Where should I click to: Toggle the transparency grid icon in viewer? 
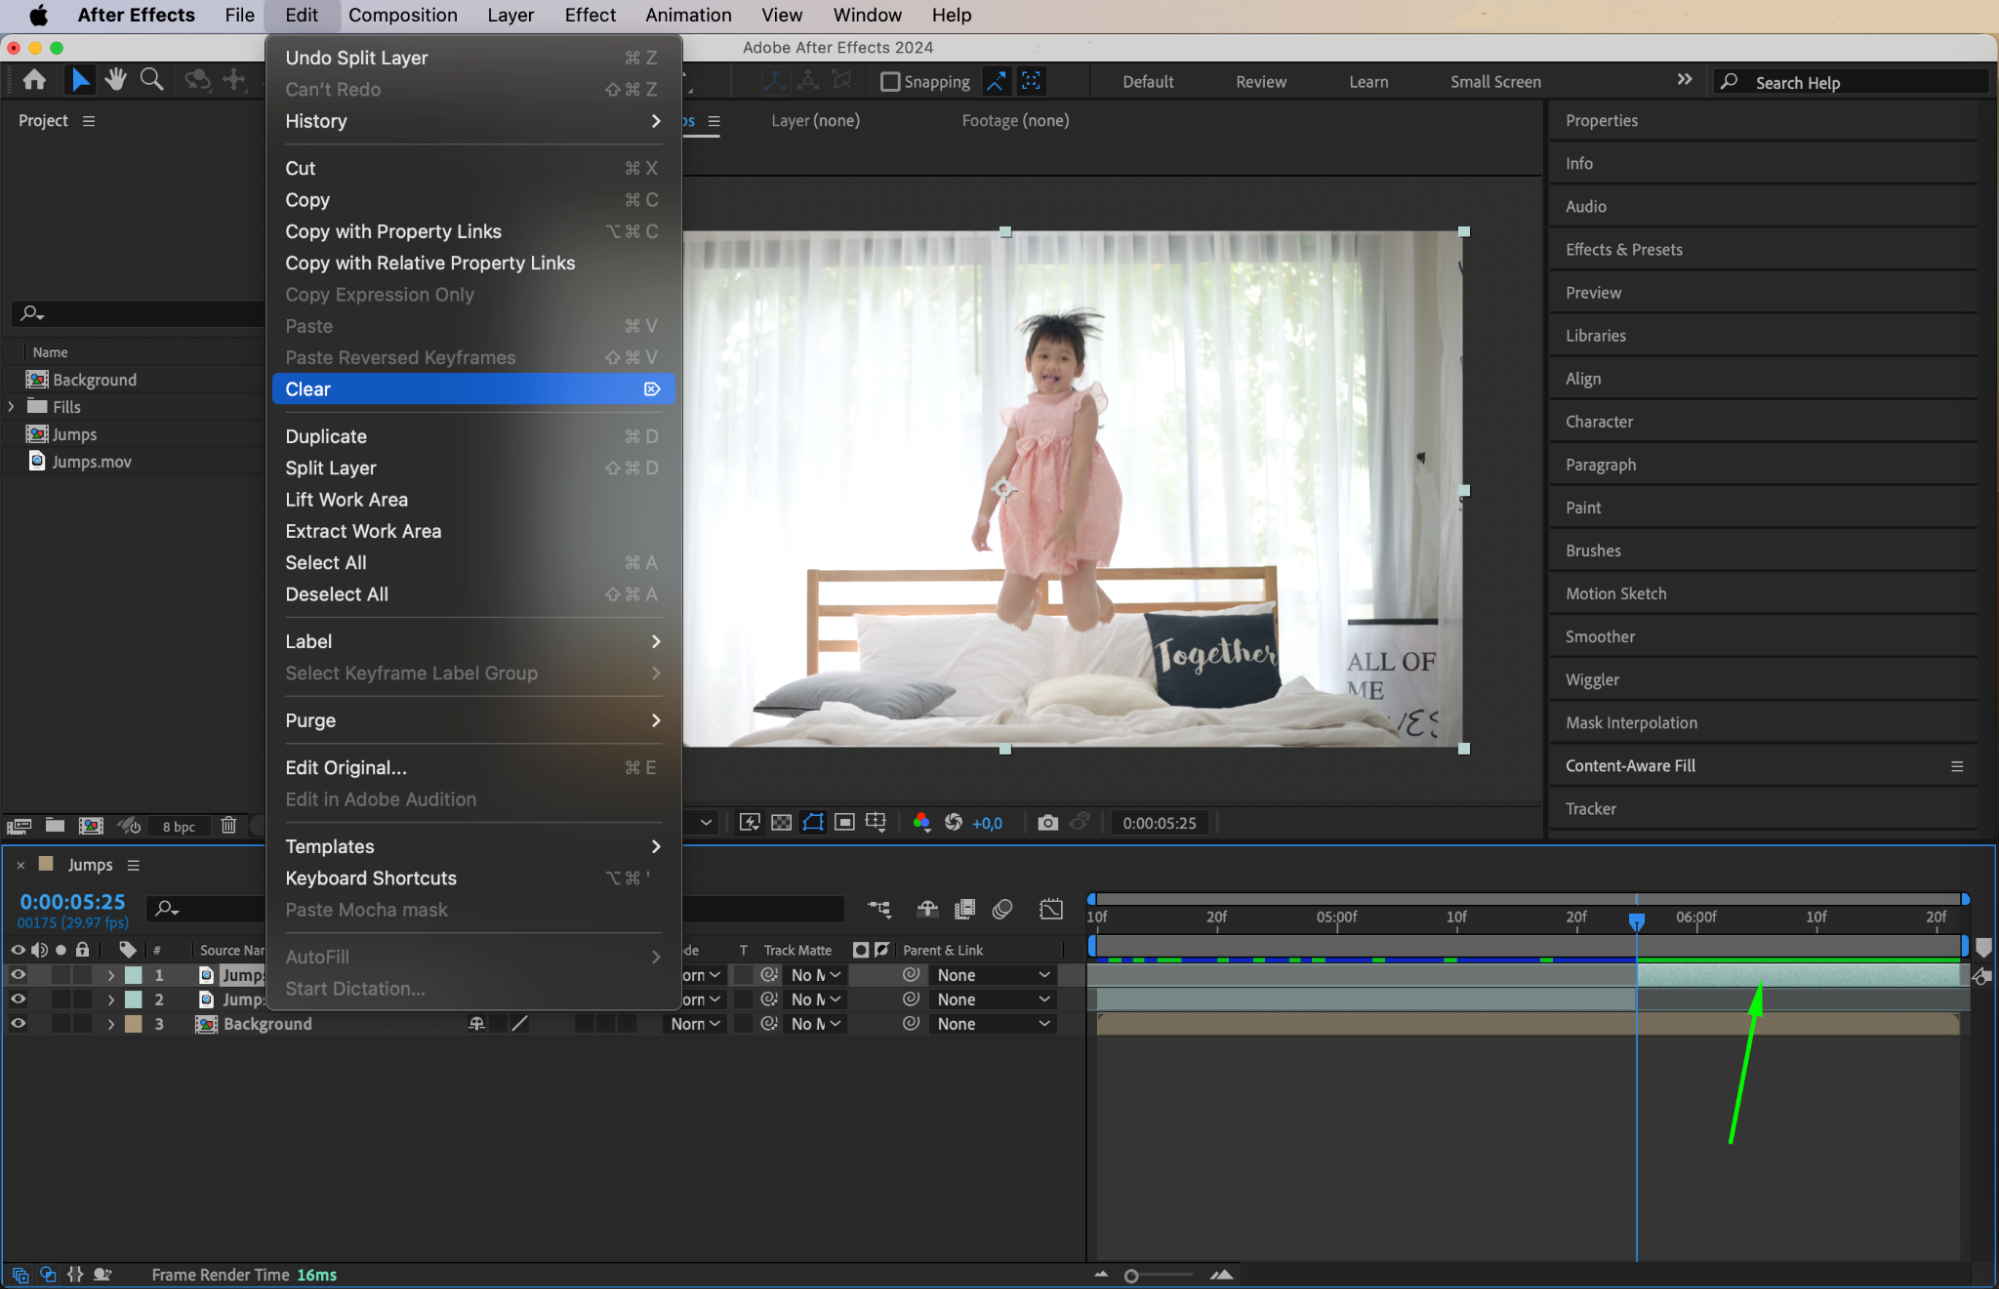click(781, 823)
